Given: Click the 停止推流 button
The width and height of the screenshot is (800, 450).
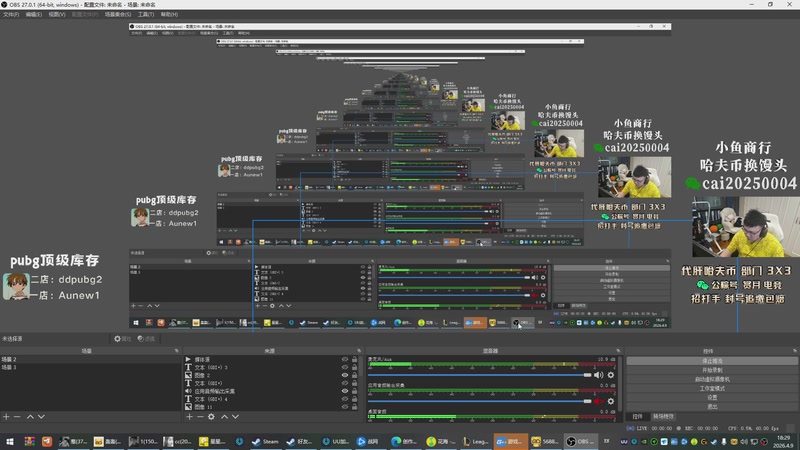Looking at the screenshot, I should pos(712,361).
